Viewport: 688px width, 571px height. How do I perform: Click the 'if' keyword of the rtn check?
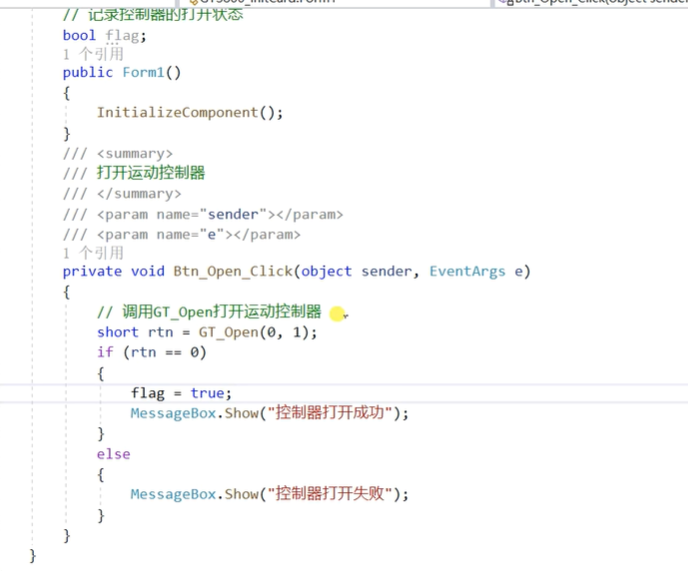click(105, 352)
